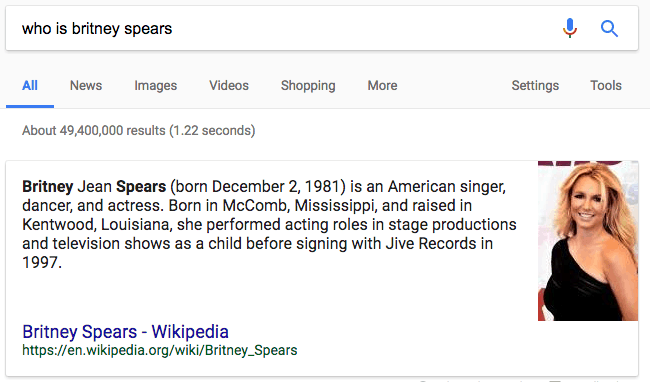Screen dimensions: 650x382
Task: Start voice search with the microphone icon
Action: (570, 28)
